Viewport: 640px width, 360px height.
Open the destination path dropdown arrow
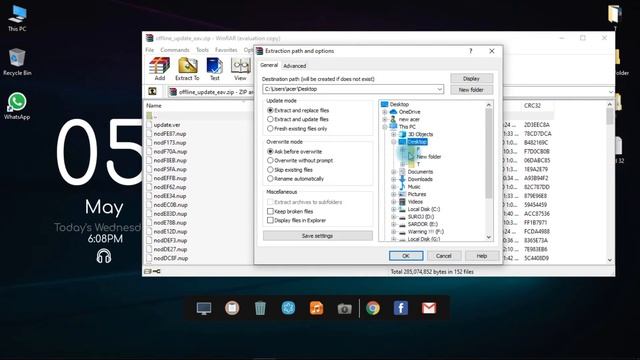click(439, 89)
